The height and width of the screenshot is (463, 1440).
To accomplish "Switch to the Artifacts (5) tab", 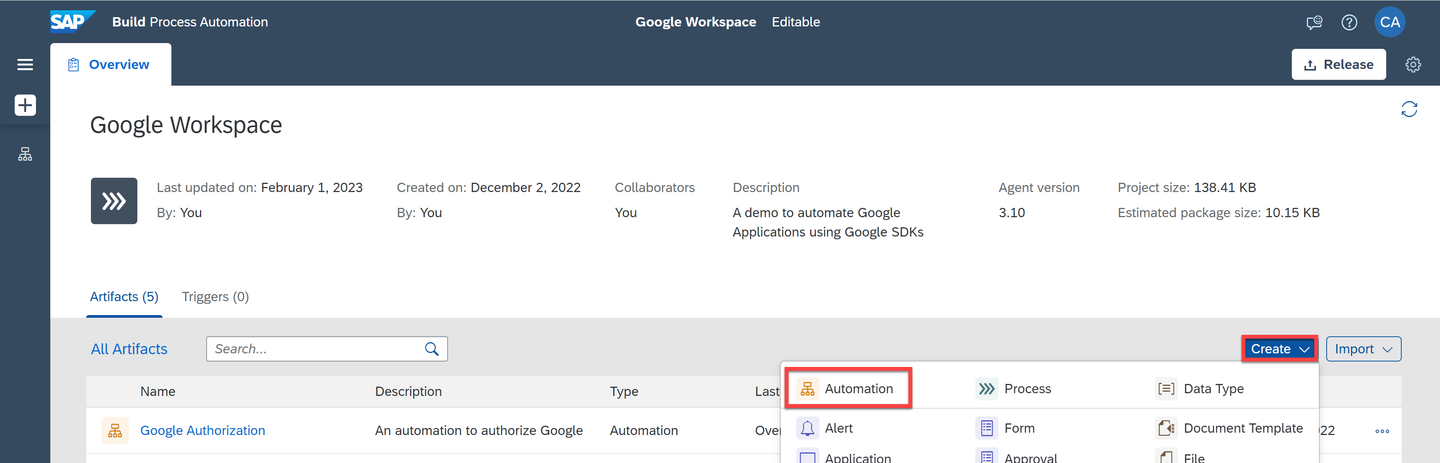I will tap(124, 297).
